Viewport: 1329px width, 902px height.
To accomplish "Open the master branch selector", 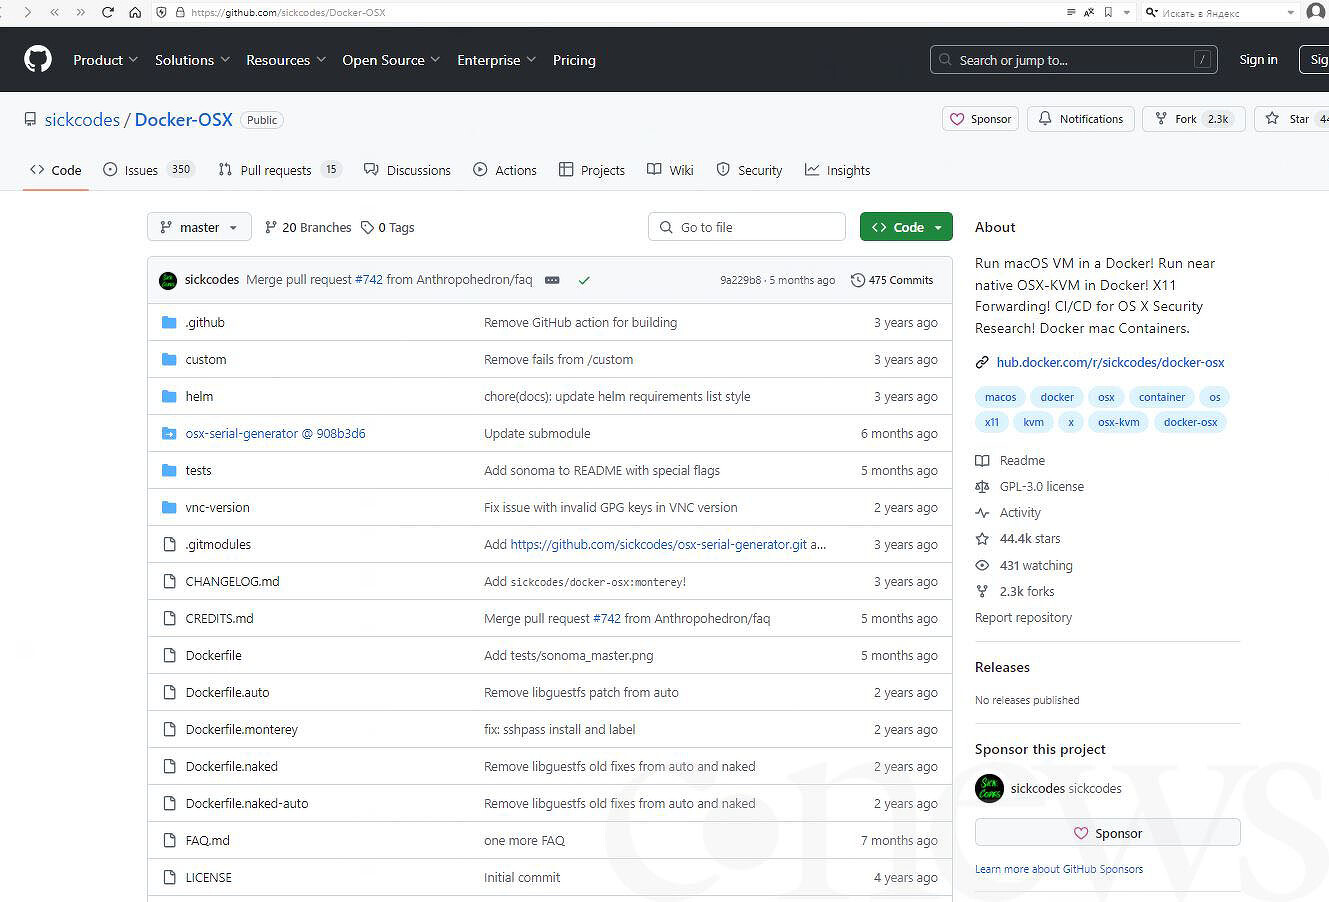I will pos(199,227).
